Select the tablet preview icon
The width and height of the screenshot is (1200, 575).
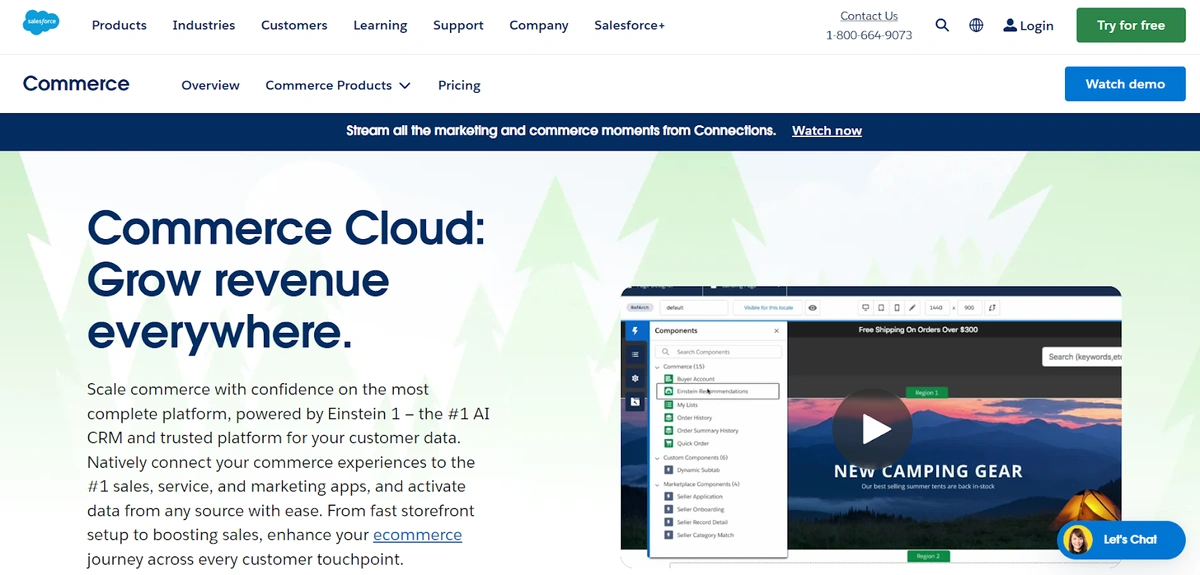[x=882, y=308]
